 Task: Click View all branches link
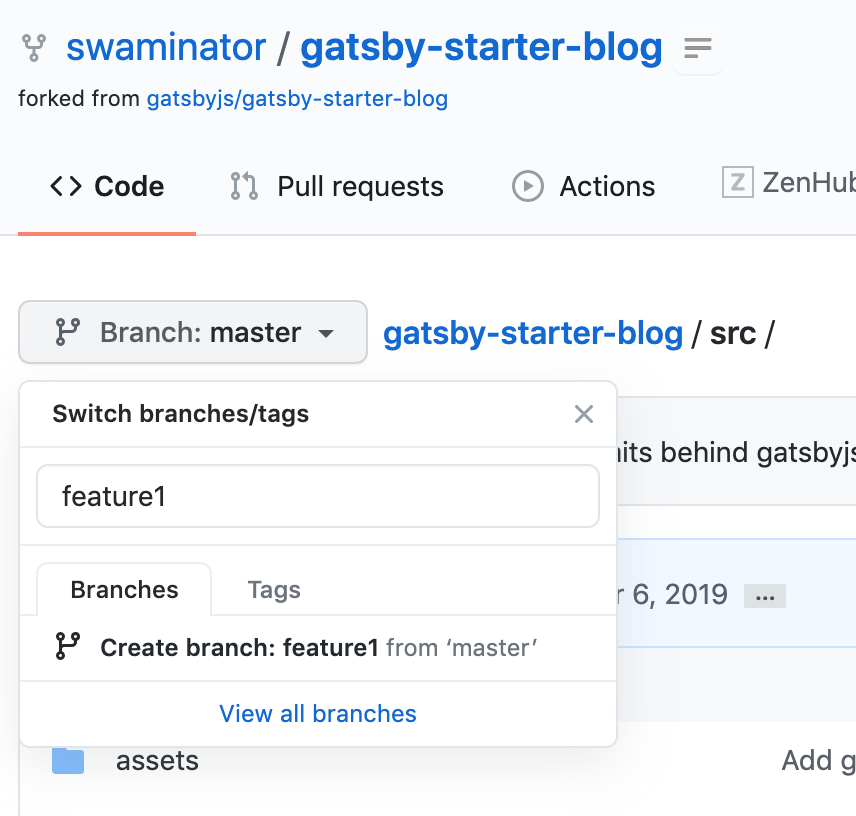[x=318, y=714]
